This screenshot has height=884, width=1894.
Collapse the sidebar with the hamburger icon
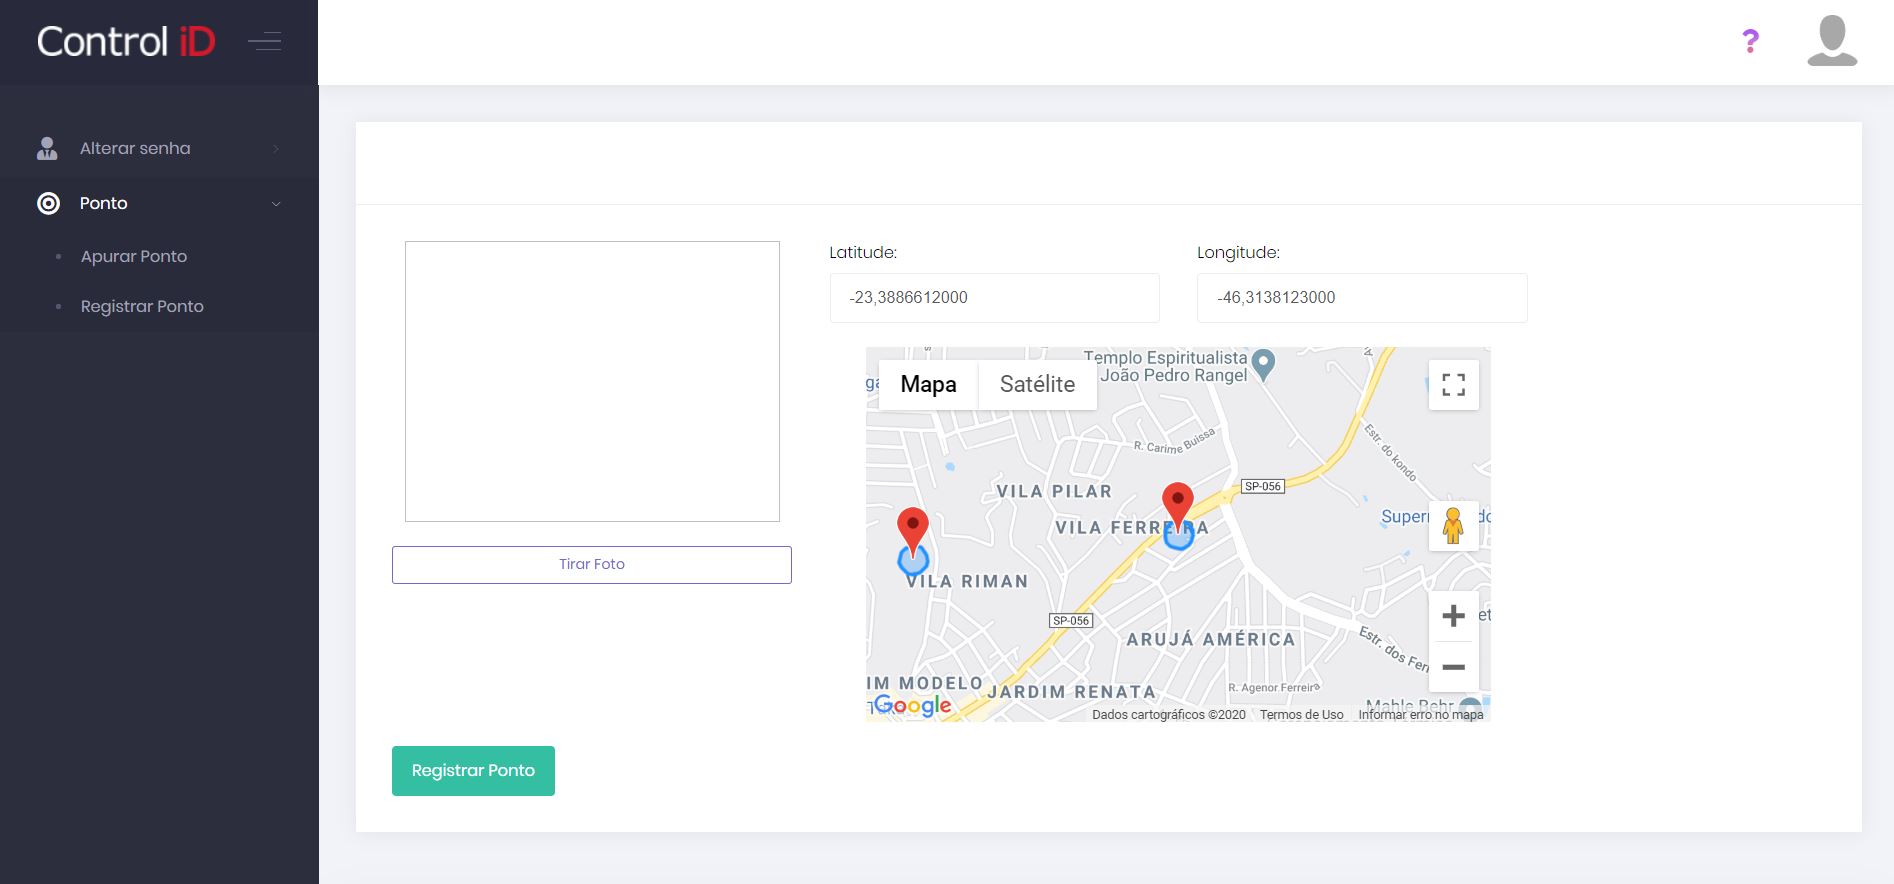tap(265, 41)
